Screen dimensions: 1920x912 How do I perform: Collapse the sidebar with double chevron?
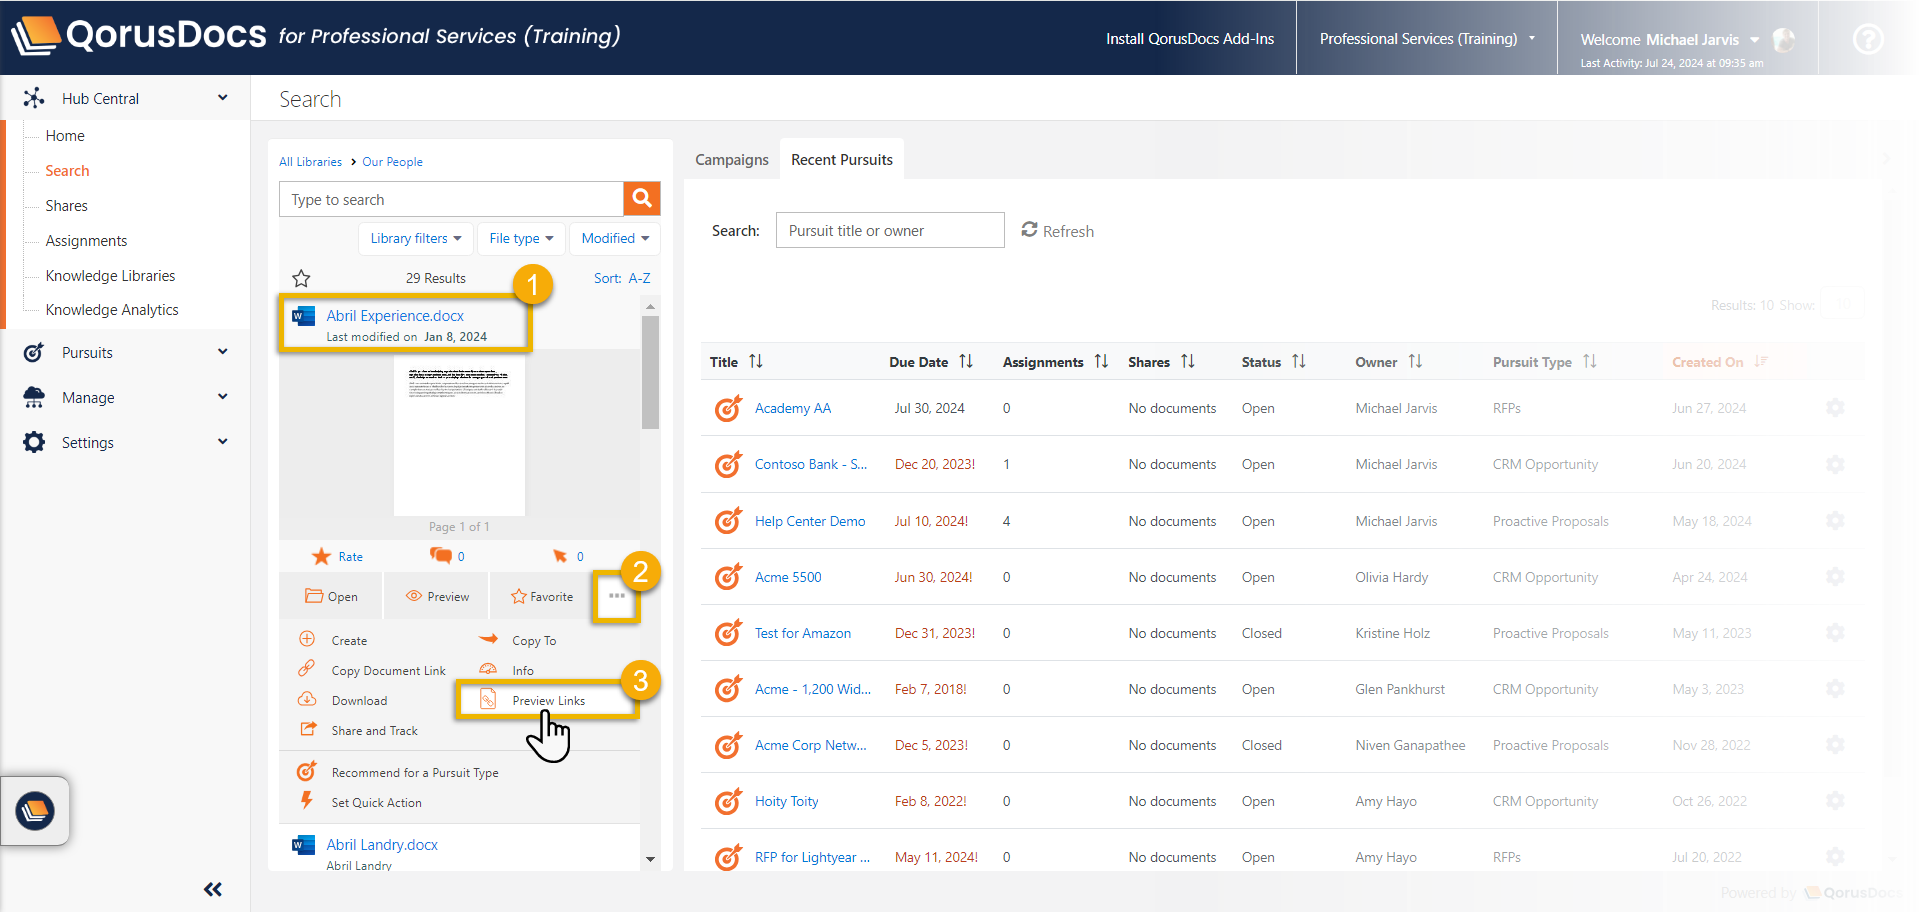pyautogui.click(x=213, y=889)
